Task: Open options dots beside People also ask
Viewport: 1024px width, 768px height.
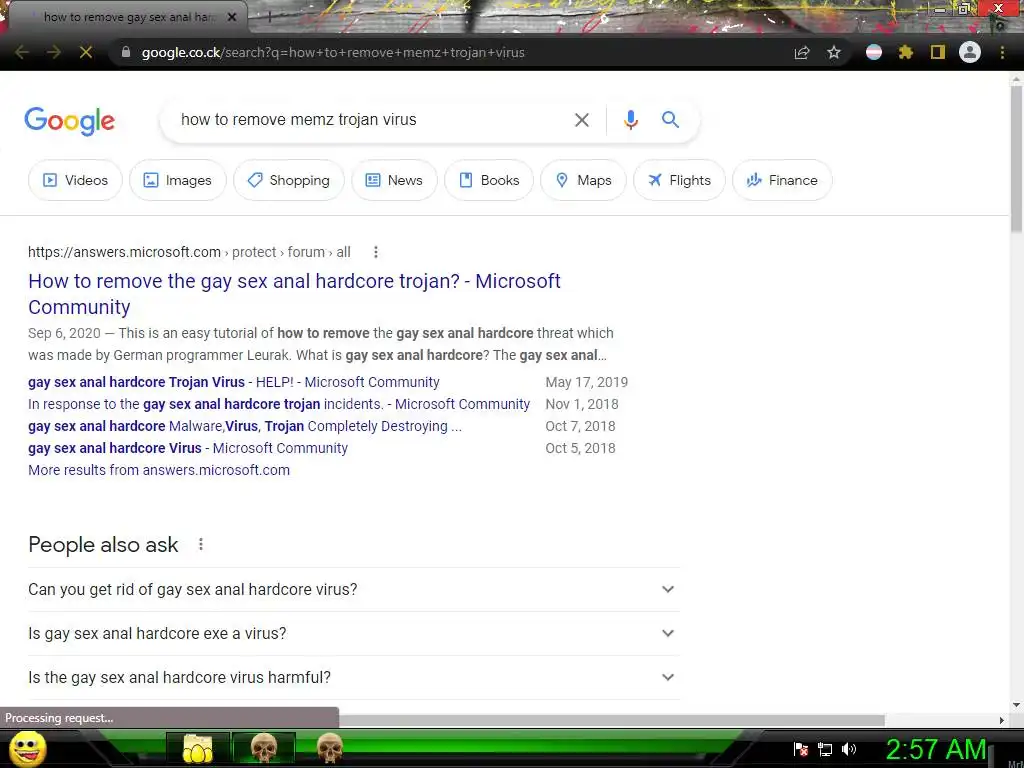Action: tap(200, 544)
